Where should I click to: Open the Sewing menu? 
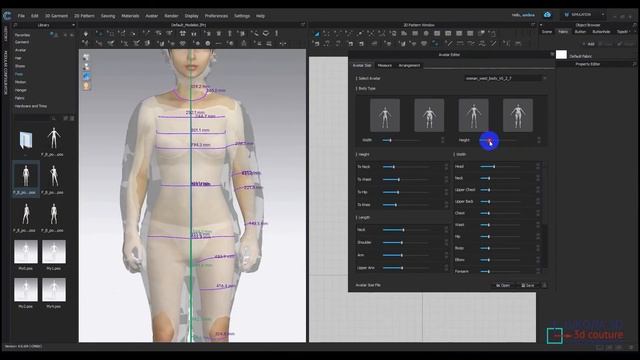[108, 16]
